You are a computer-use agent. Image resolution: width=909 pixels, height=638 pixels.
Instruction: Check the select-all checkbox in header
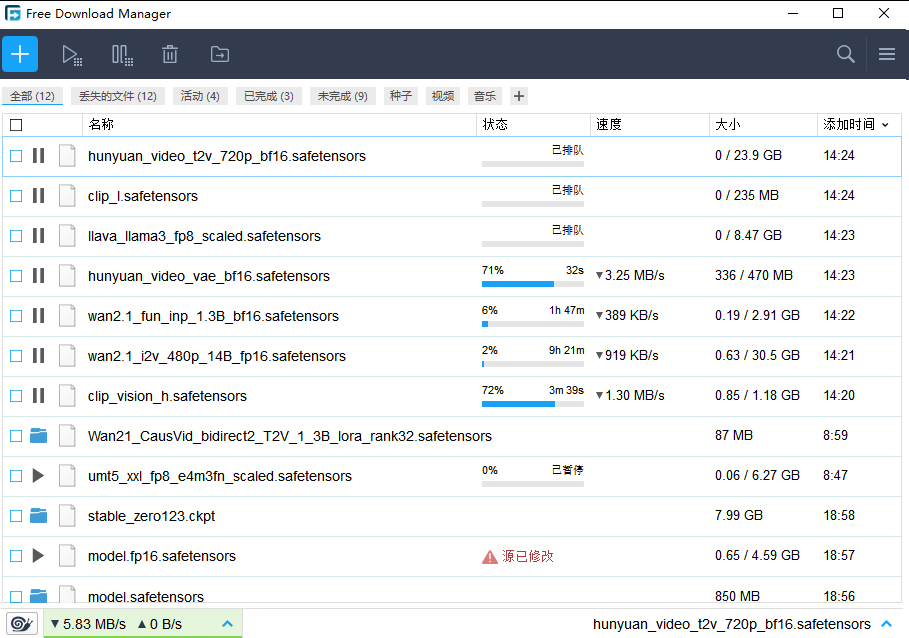16,125
